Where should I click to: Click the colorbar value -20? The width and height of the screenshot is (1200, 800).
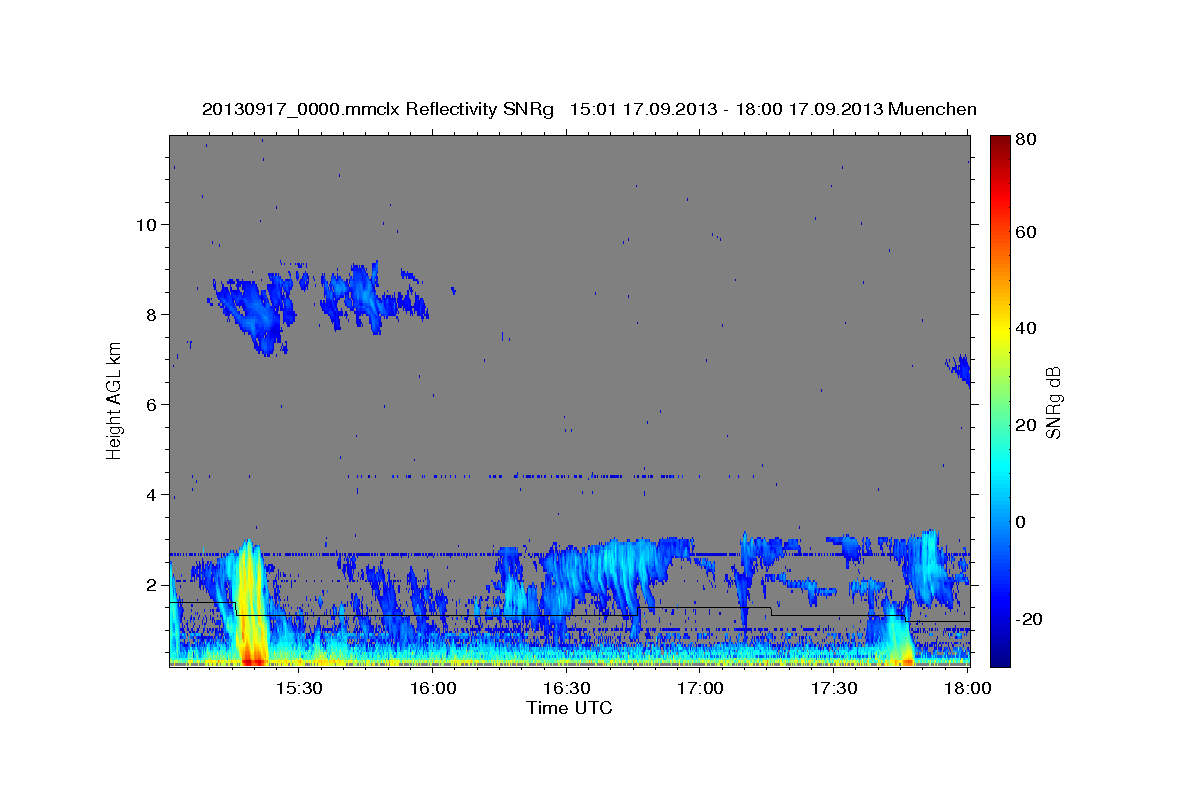pyautogui.click(x=1029, y=619)
